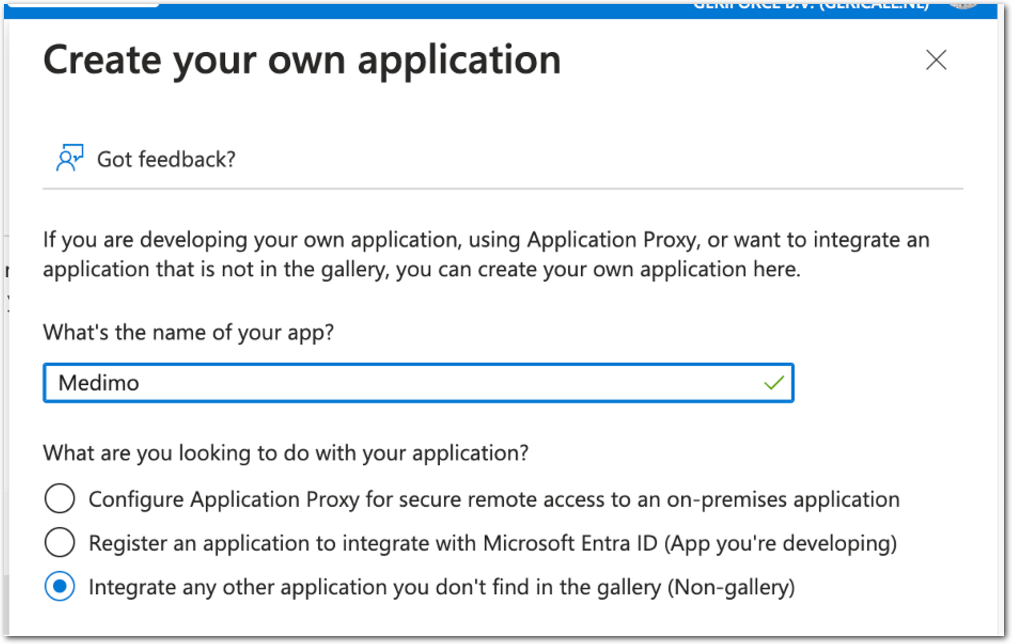Click the tenant name in the top bar
This screenshot has width=1012, height=644.
[810, 5]
